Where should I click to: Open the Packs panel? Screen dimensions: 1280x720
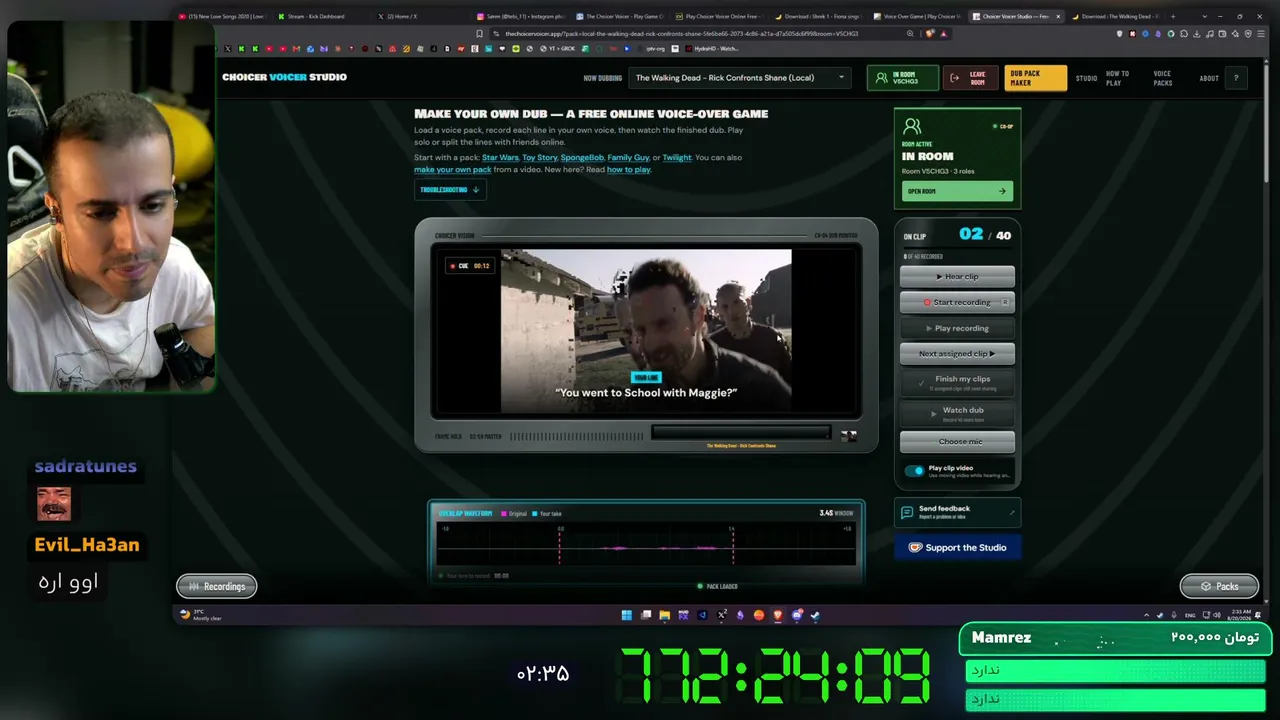point(1219,587)
